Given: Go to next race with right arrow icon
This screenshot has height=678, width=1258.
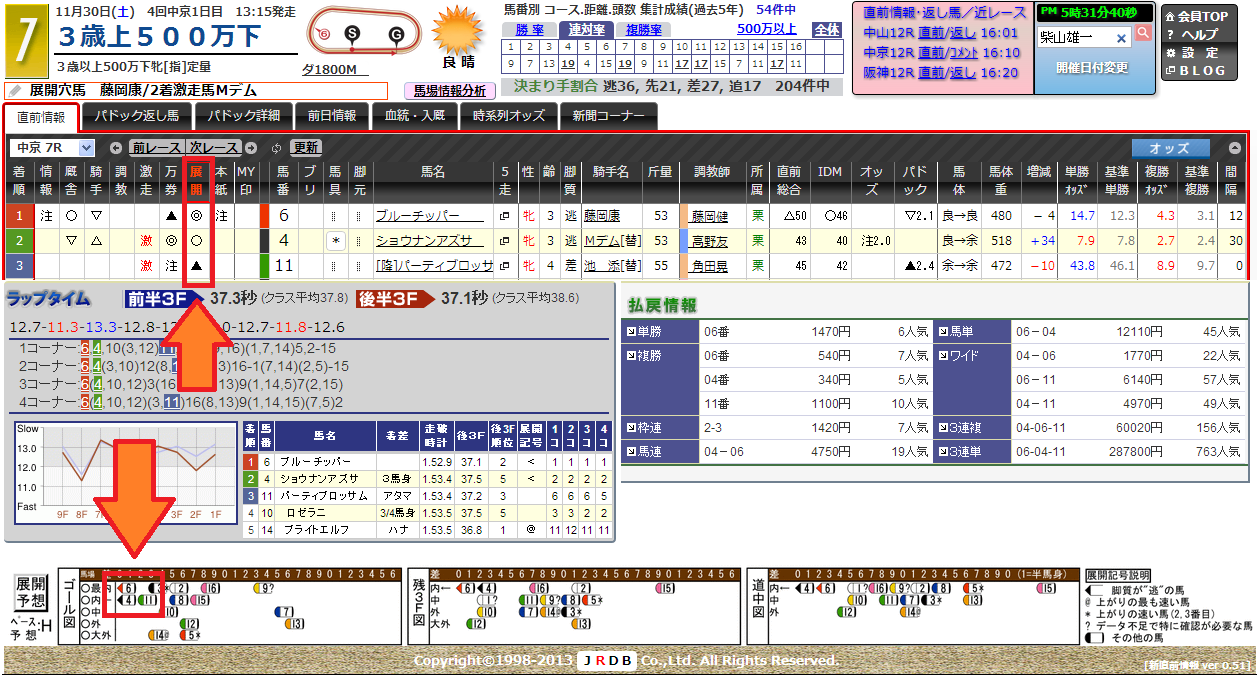Looking at the screenshot, I should tap(250, 148).
